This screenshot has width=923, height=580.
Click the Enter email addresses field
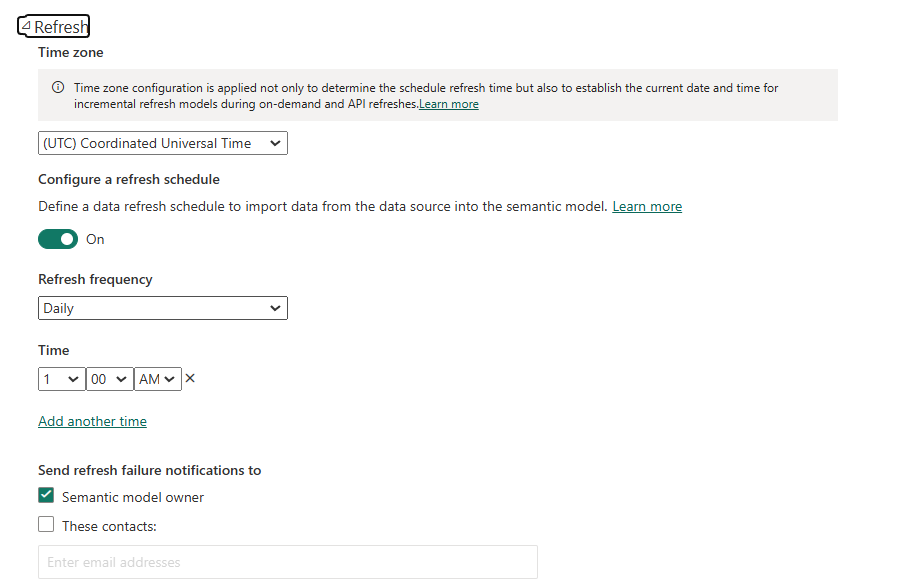pyautogui.click(x=288, y=562)
